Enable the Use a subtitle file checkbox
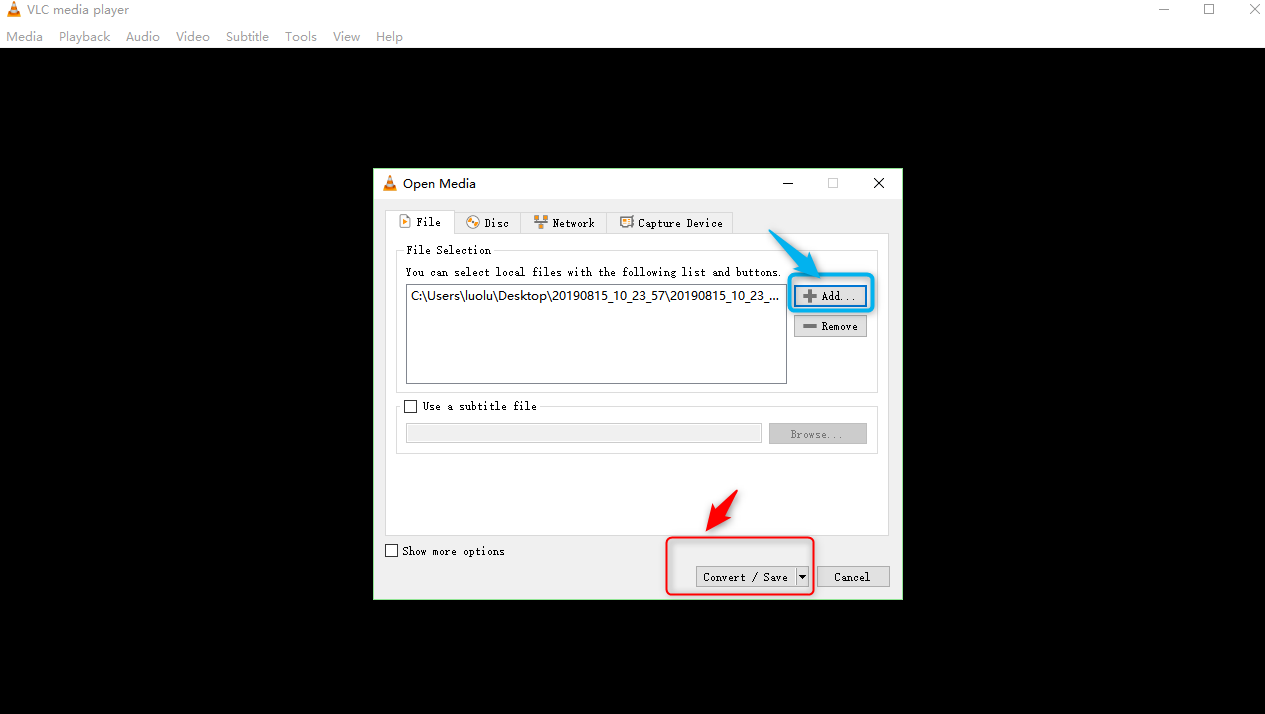The height and width of the screenshot is (714, 1265). pos(410,407)
